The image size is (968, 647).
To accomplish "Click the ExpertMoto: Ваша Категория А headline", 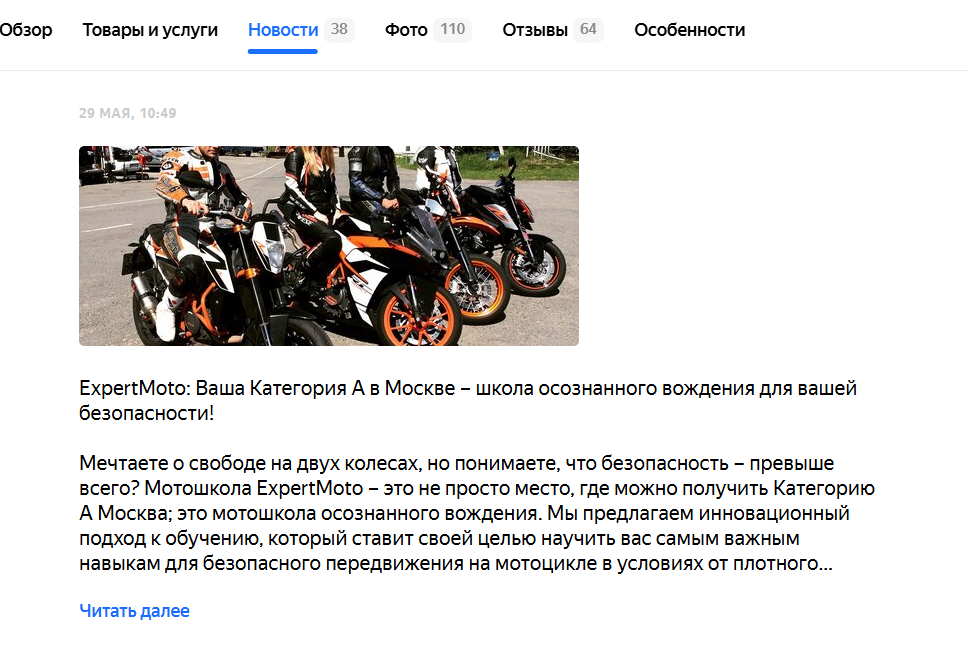I will coord(468,400).
